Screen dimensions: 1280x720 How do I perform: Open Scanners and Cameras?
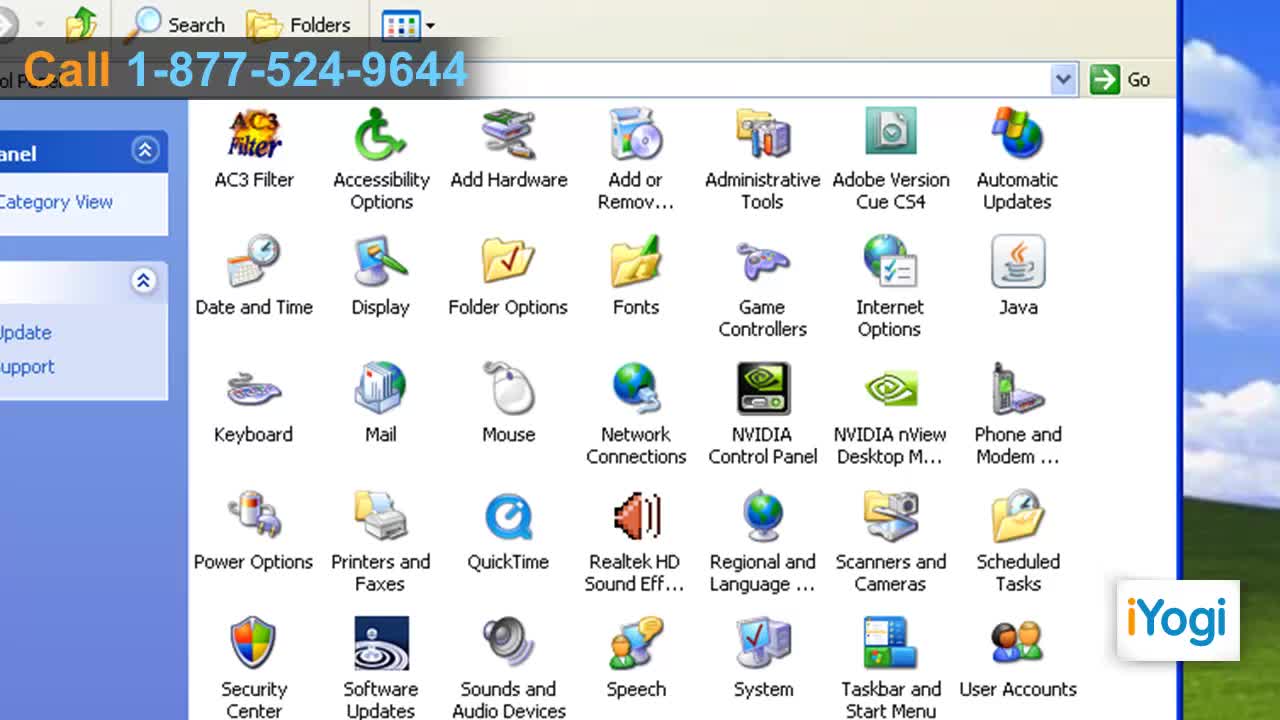pyautogui.click(x=890, y=541)
